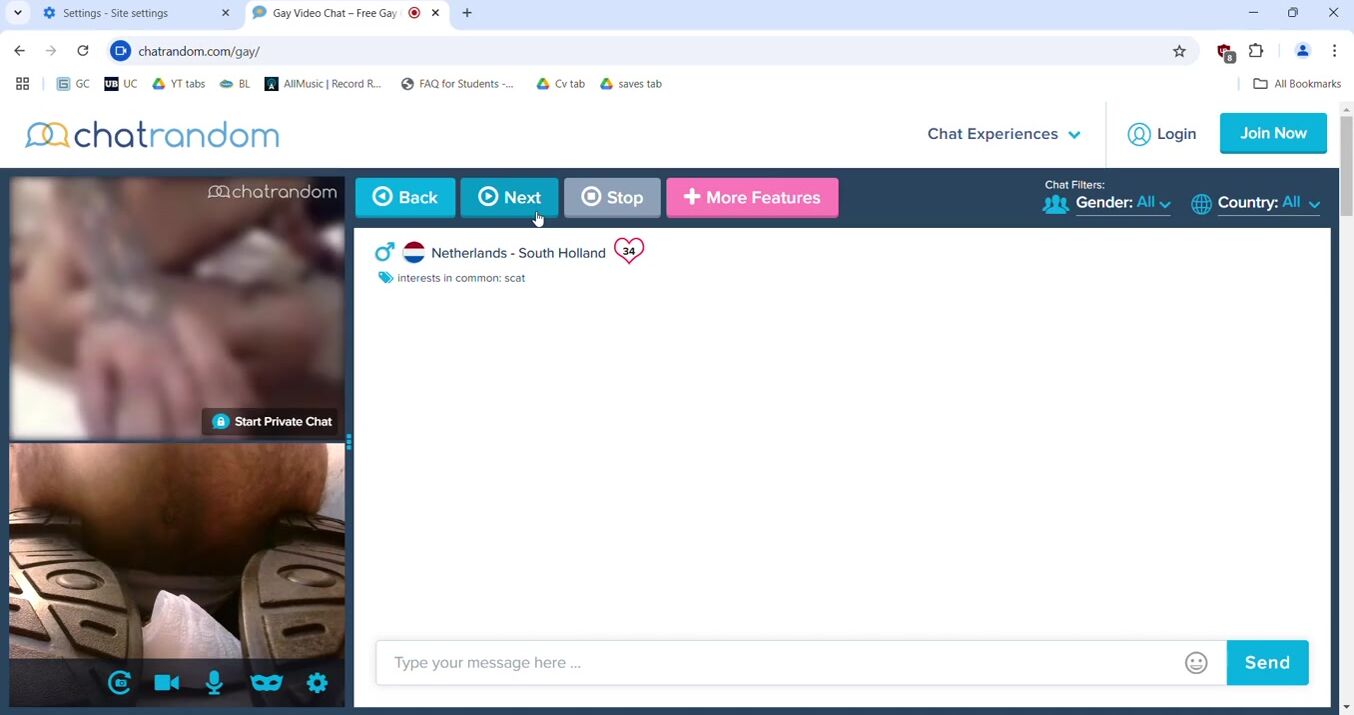Toggle the webcam video on or off
The height and width of the screenshot is (715, 1354).
click(167, 683)
